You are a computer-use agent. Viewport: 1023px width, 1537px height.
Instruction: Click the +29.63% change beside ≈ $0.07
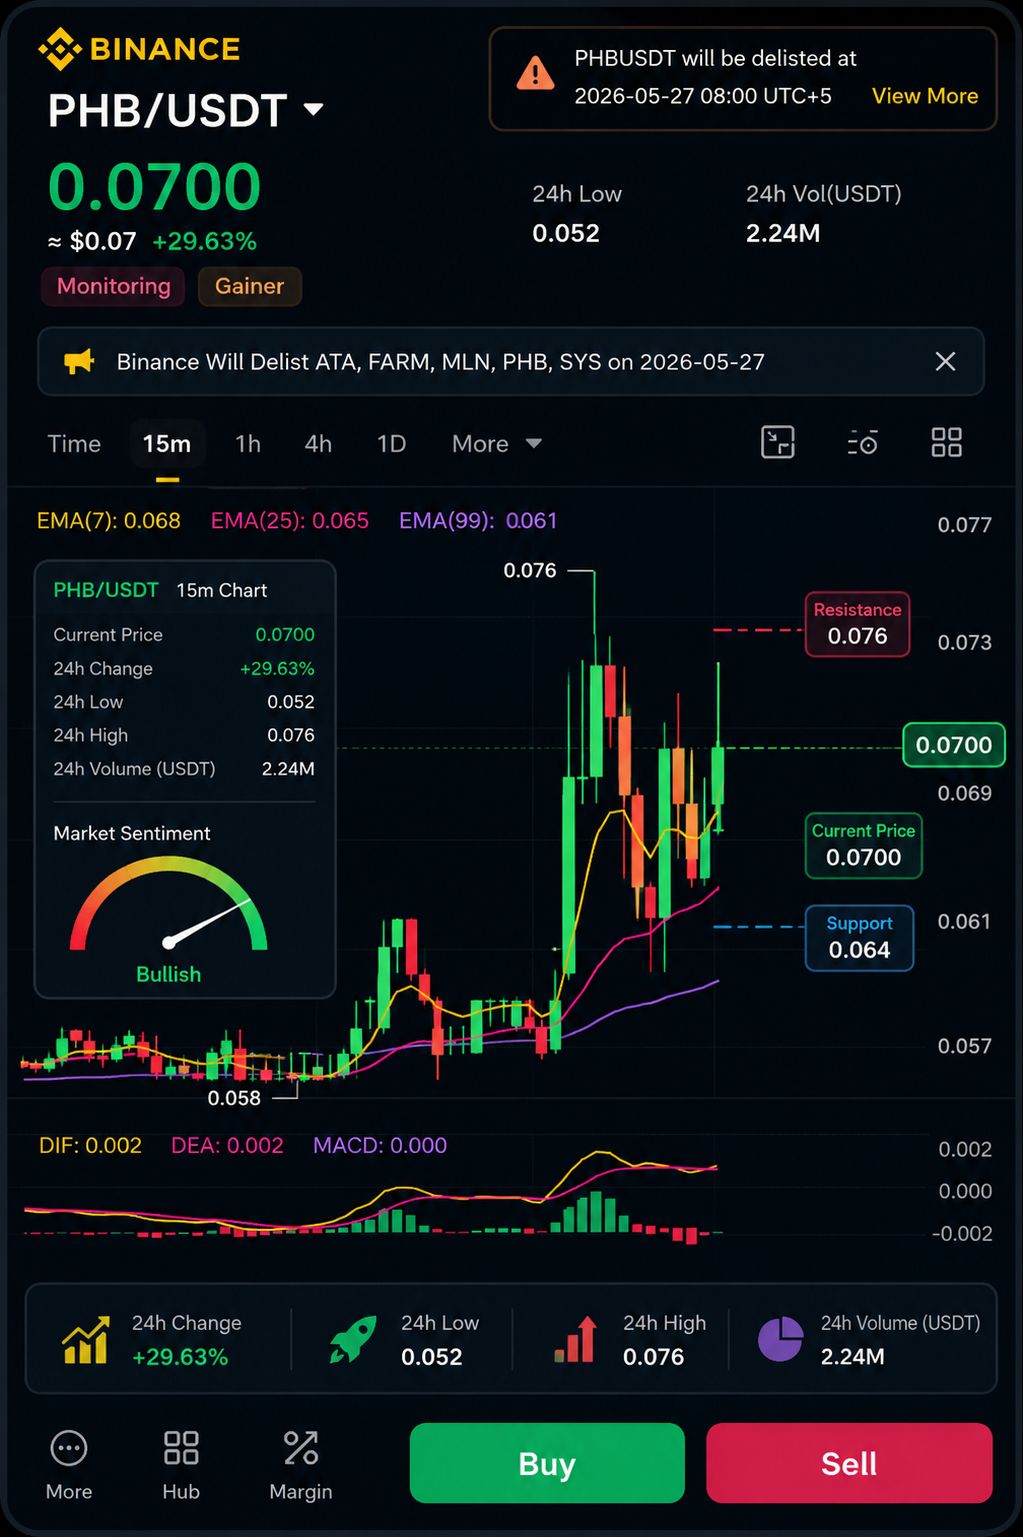click(x=204, y=241)
